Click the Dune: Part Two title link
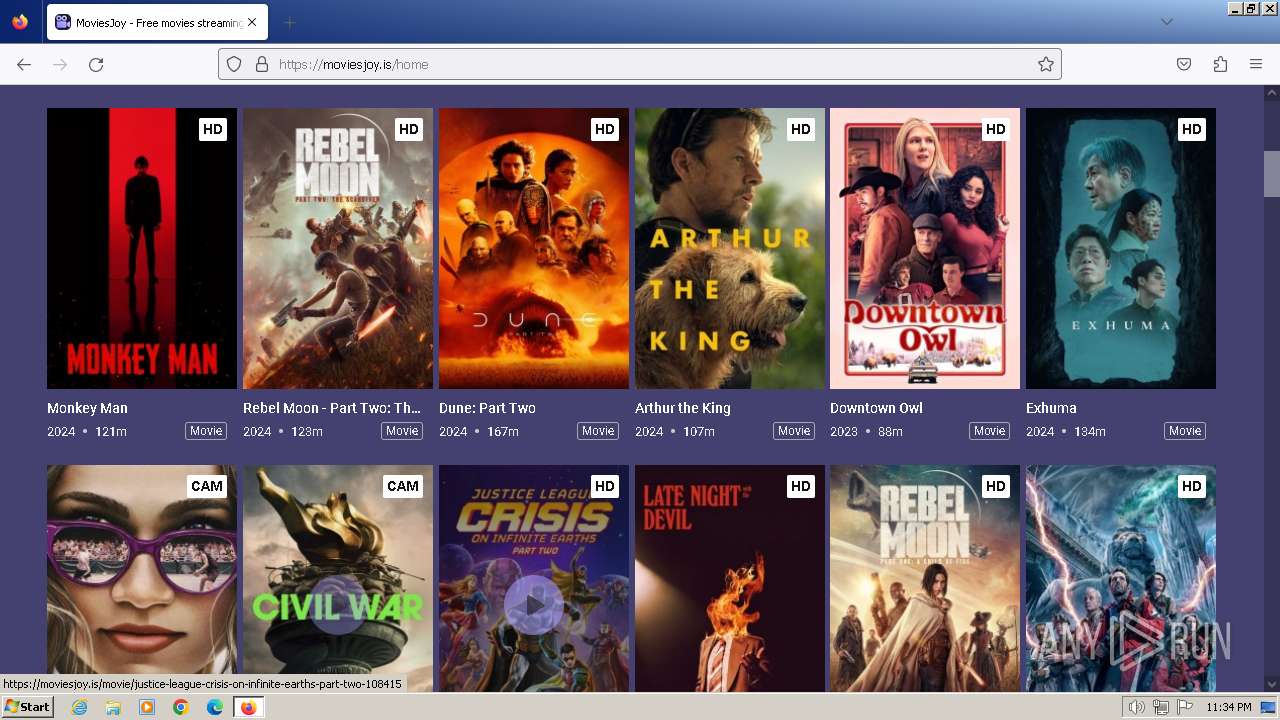This screenshot has height=720, width=1280. tap(487, 408)
